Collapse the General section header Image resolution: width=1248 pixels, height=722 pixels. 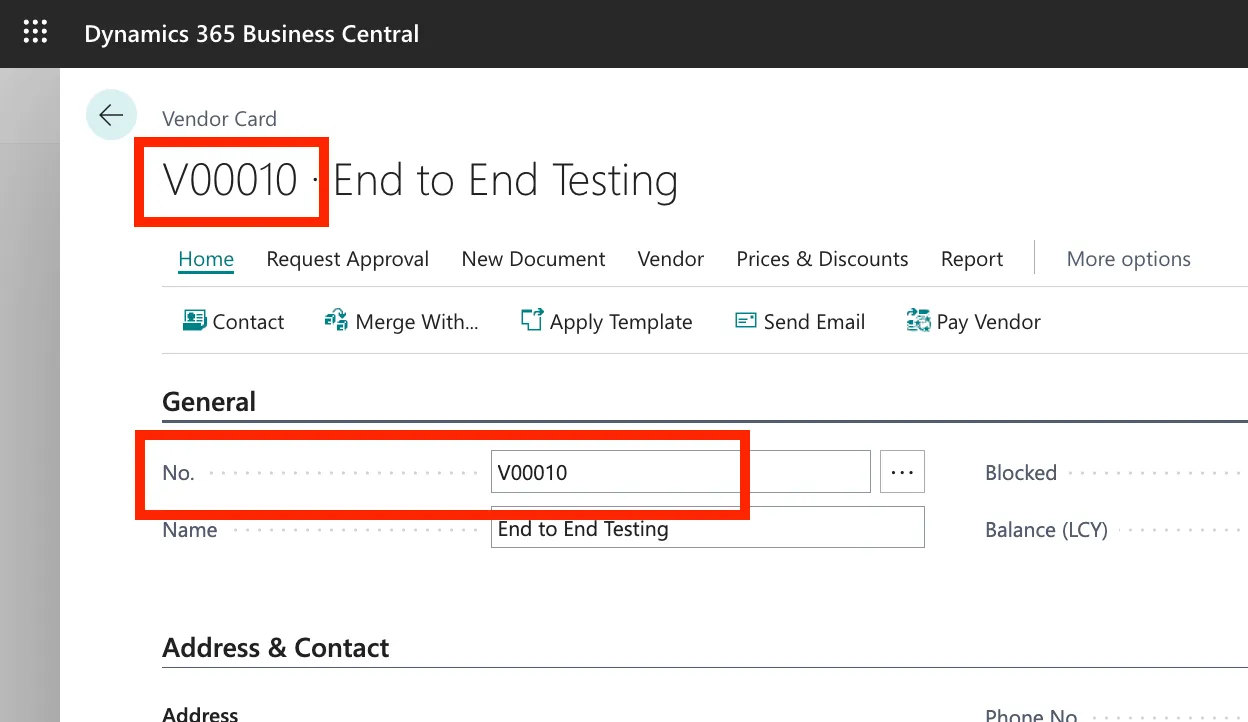point(209,402)
